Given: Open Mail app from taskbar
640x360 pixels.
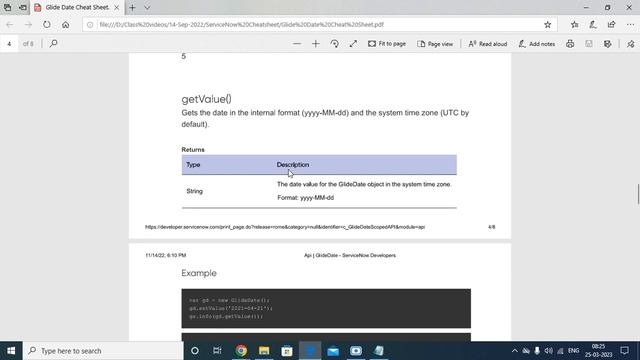Looking at the screenshot, I should pos(333,351).
